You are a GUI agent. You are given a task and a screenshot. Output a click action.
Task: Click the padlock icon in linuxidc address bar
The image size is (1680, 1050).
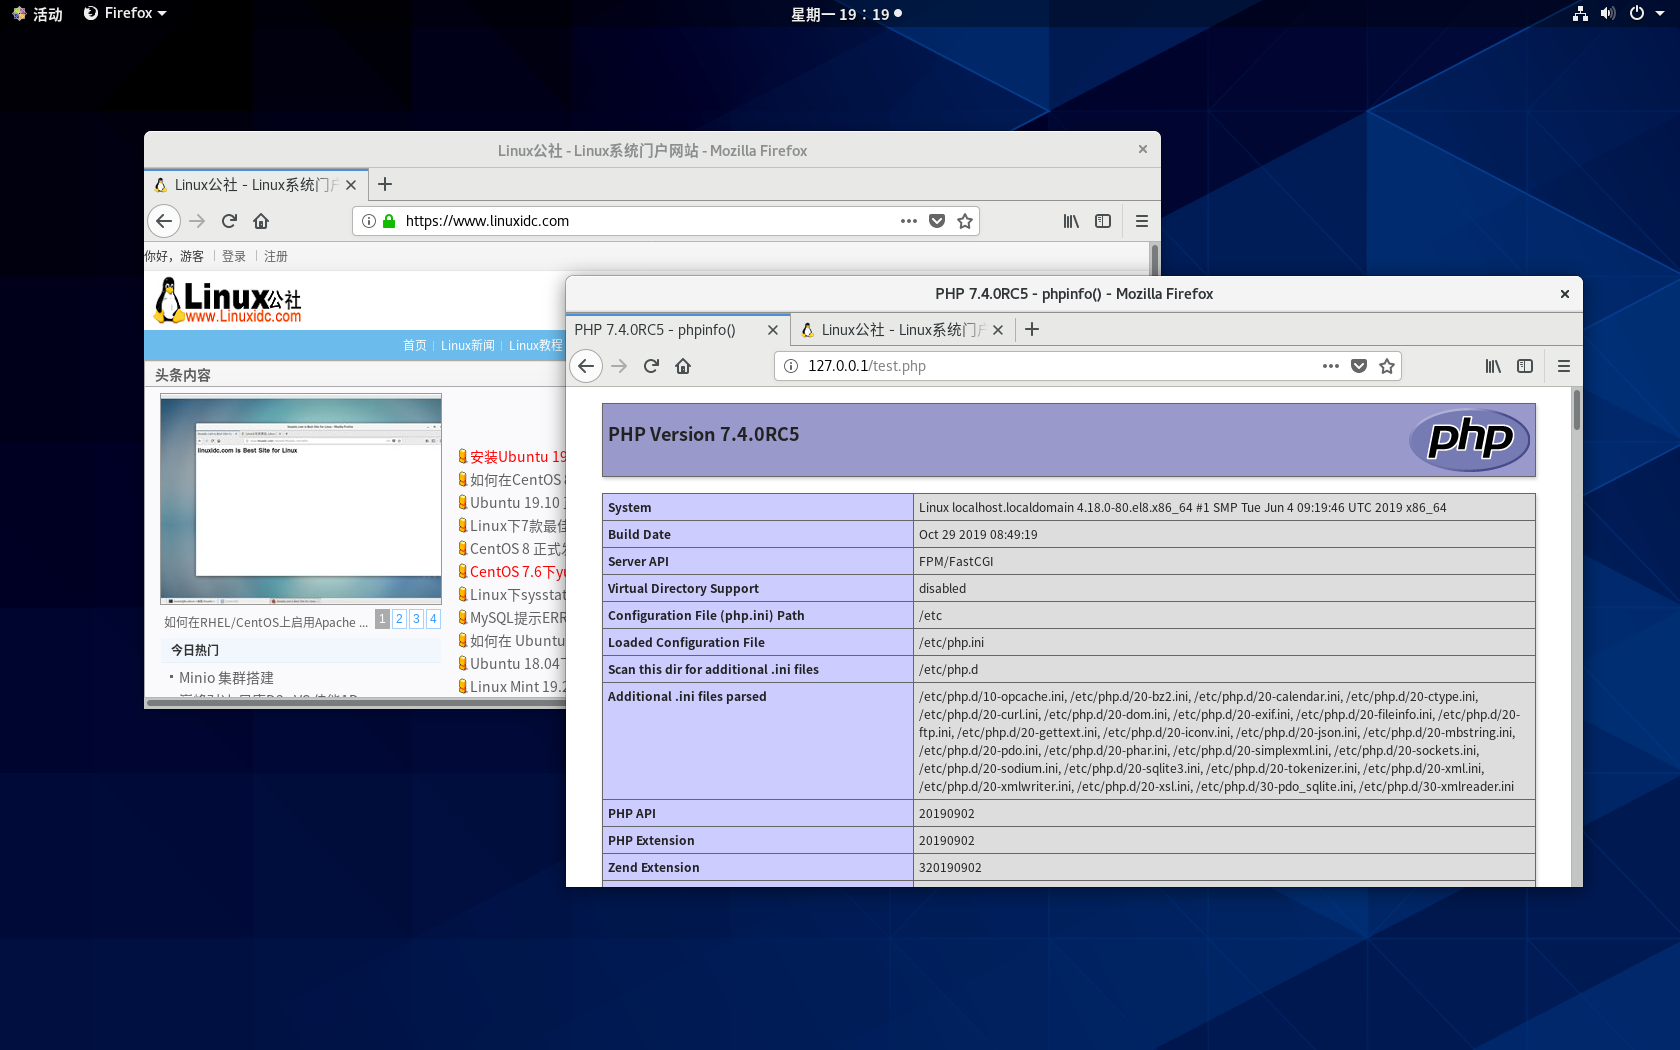click(389, 221)
